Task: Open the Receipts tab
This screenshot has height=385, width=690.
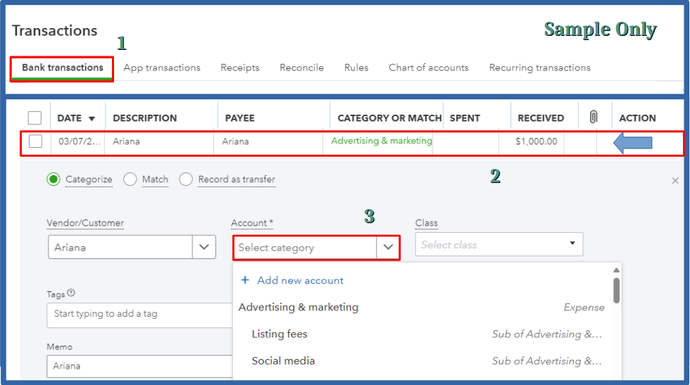Action: (240, 68)
